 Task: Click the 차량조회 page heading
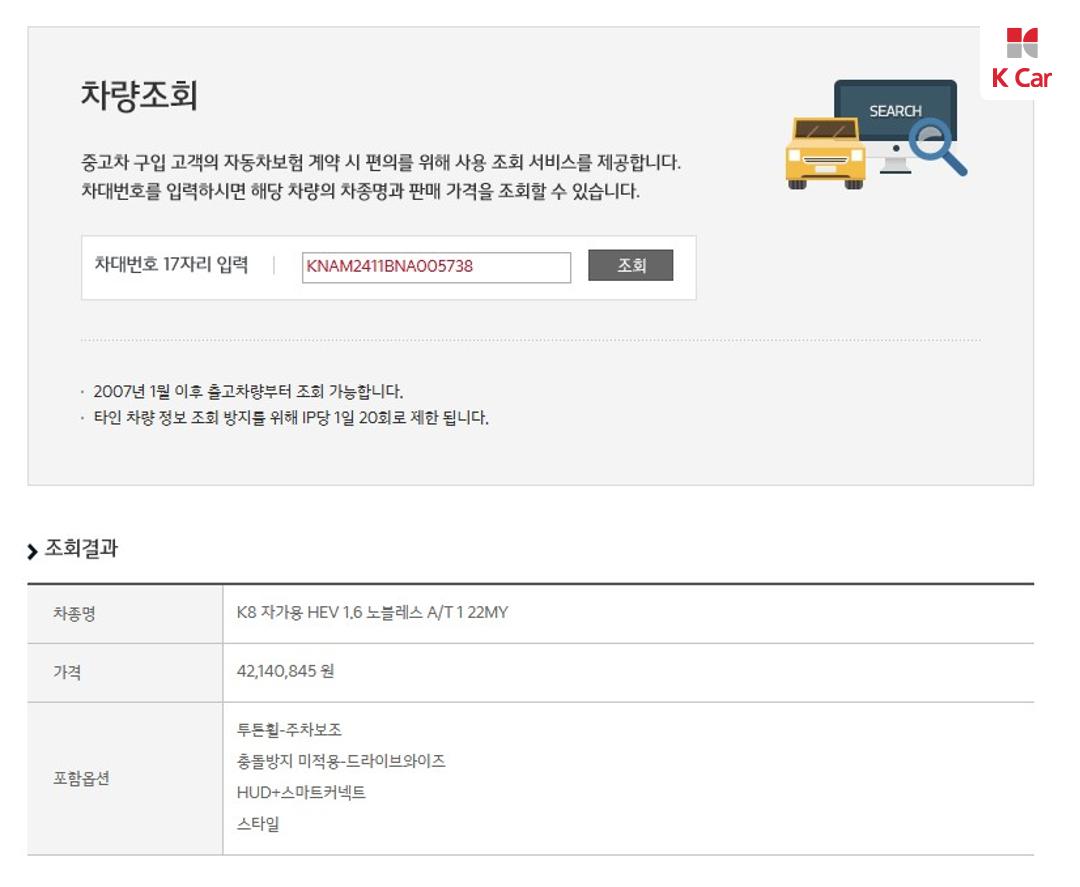coord(138,96)
